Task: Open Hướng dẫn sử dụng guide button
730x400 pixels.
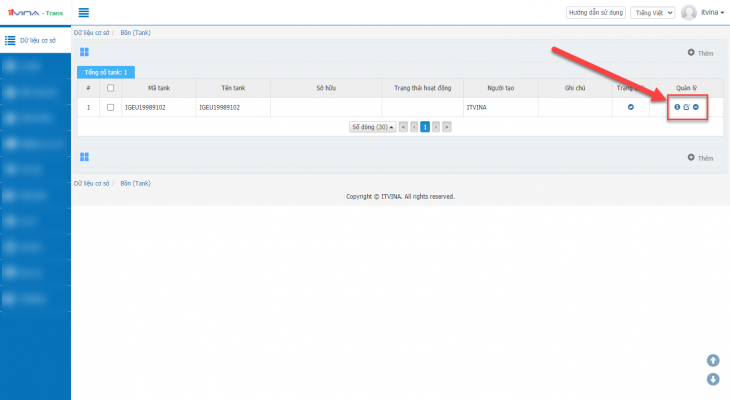Action: coord(595,13)
